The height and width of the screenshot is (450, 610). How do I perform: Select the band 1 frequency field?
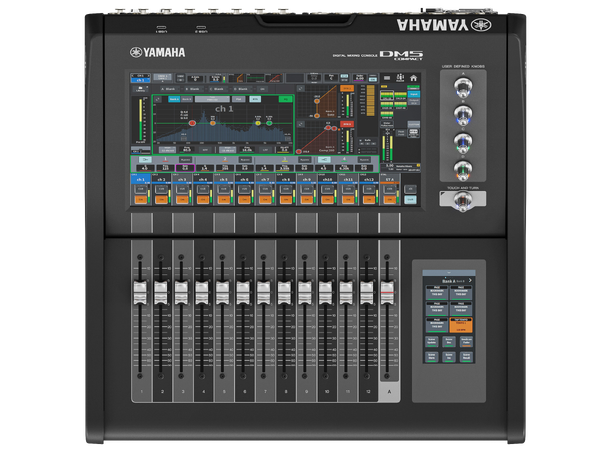pyautogui.click(x=165, y=168)
